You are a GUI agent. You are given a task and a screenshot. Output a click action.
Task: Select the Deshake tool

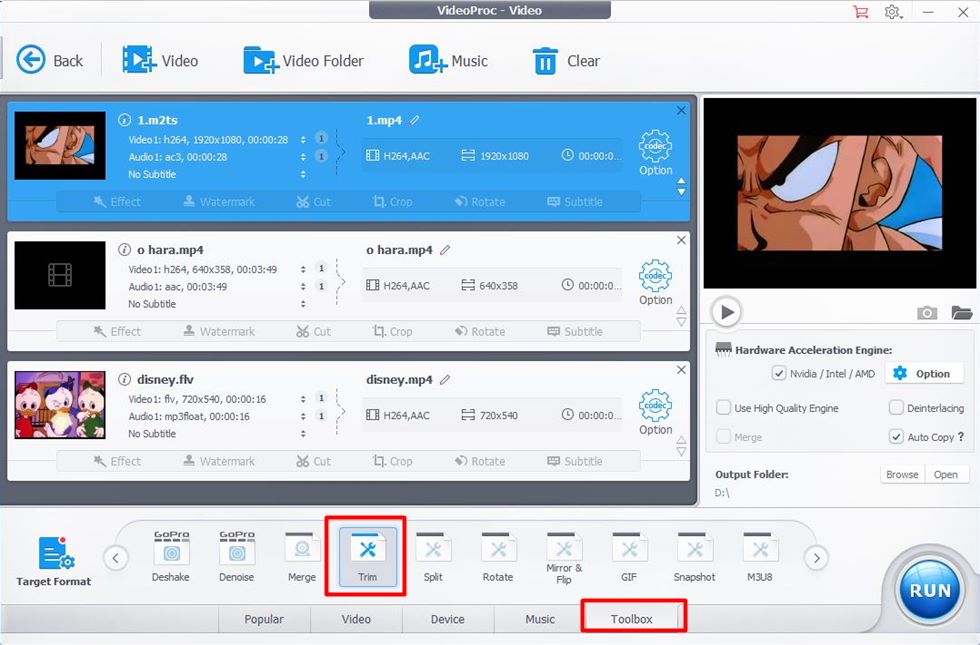pos(171,556)
